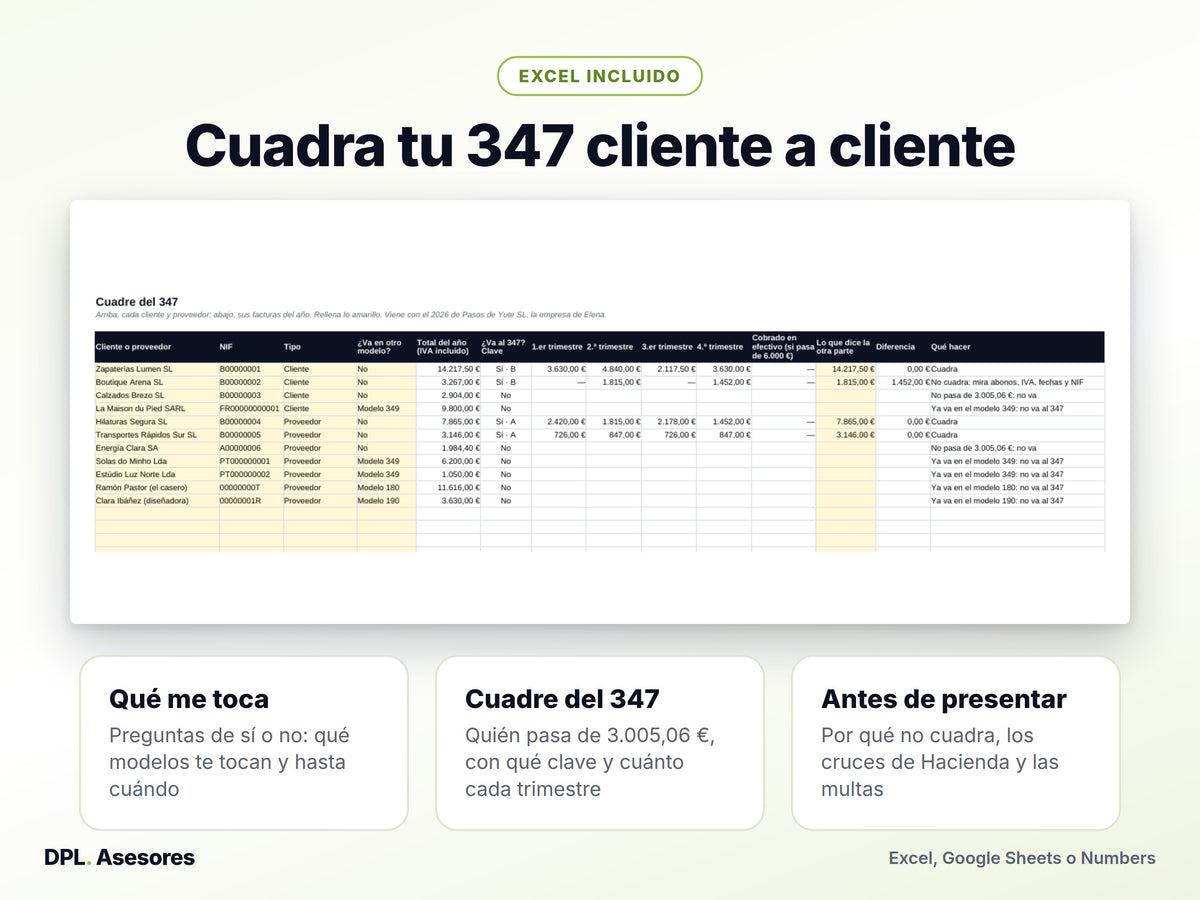Open the 'Antes de presentar' card

[956, 743]
